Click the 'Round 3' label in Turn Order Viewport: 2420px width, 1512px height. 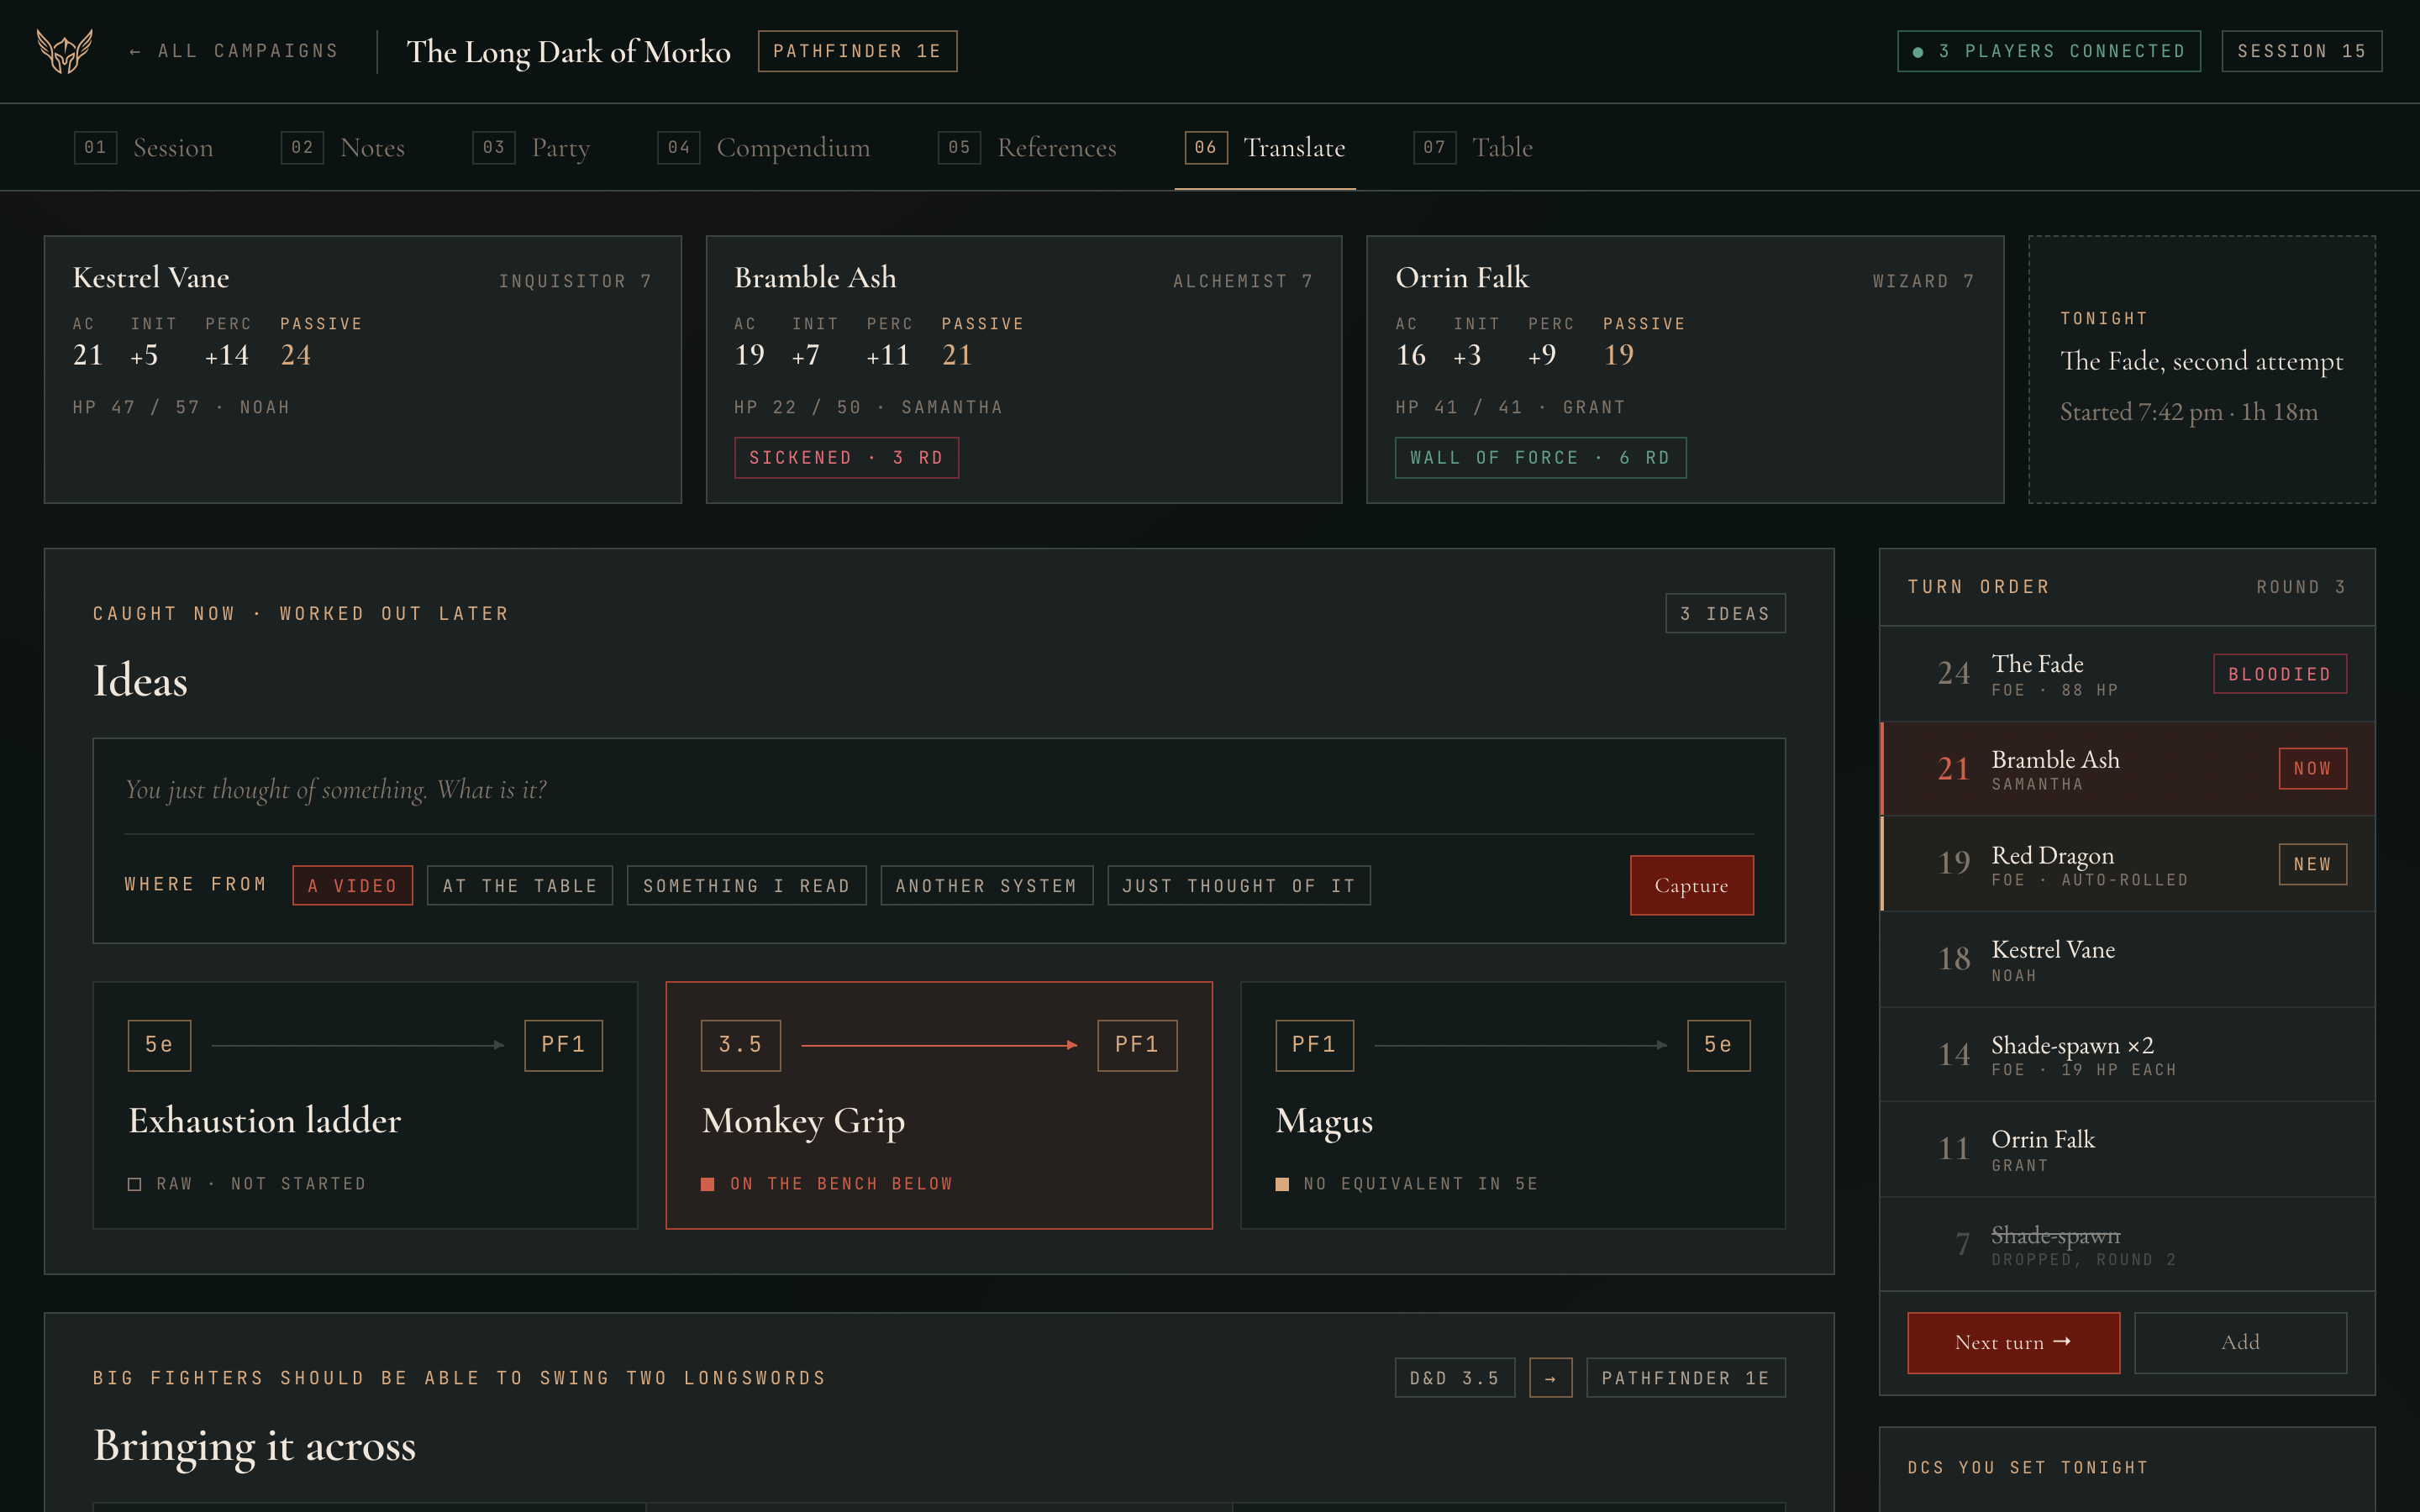click(x=2300, y=587)
